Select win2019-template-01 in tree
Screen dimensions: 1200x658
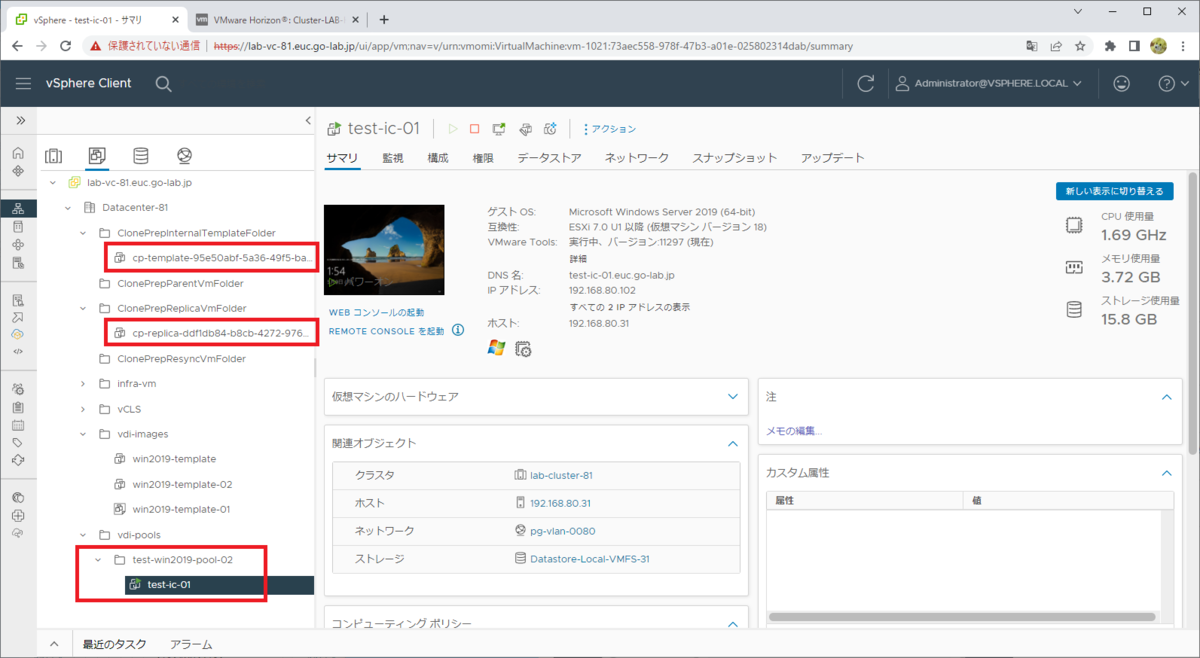click(x=181, y=509)
